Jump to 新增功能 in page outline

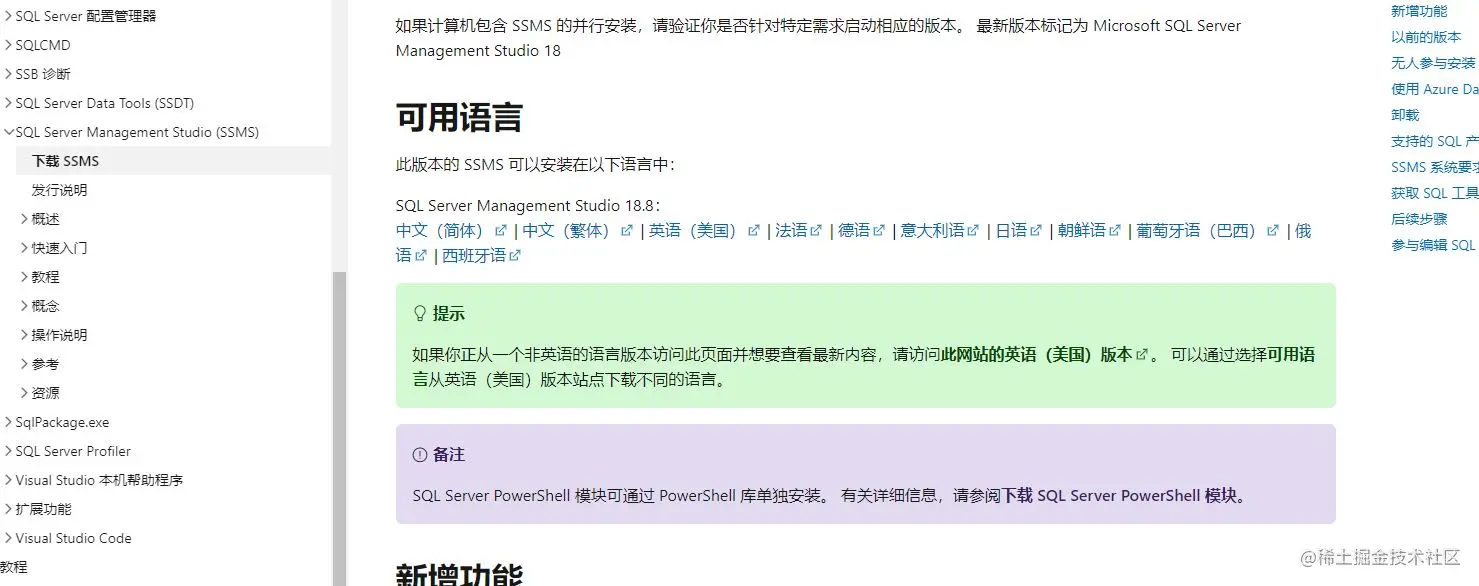click(x=1419, y=11)
